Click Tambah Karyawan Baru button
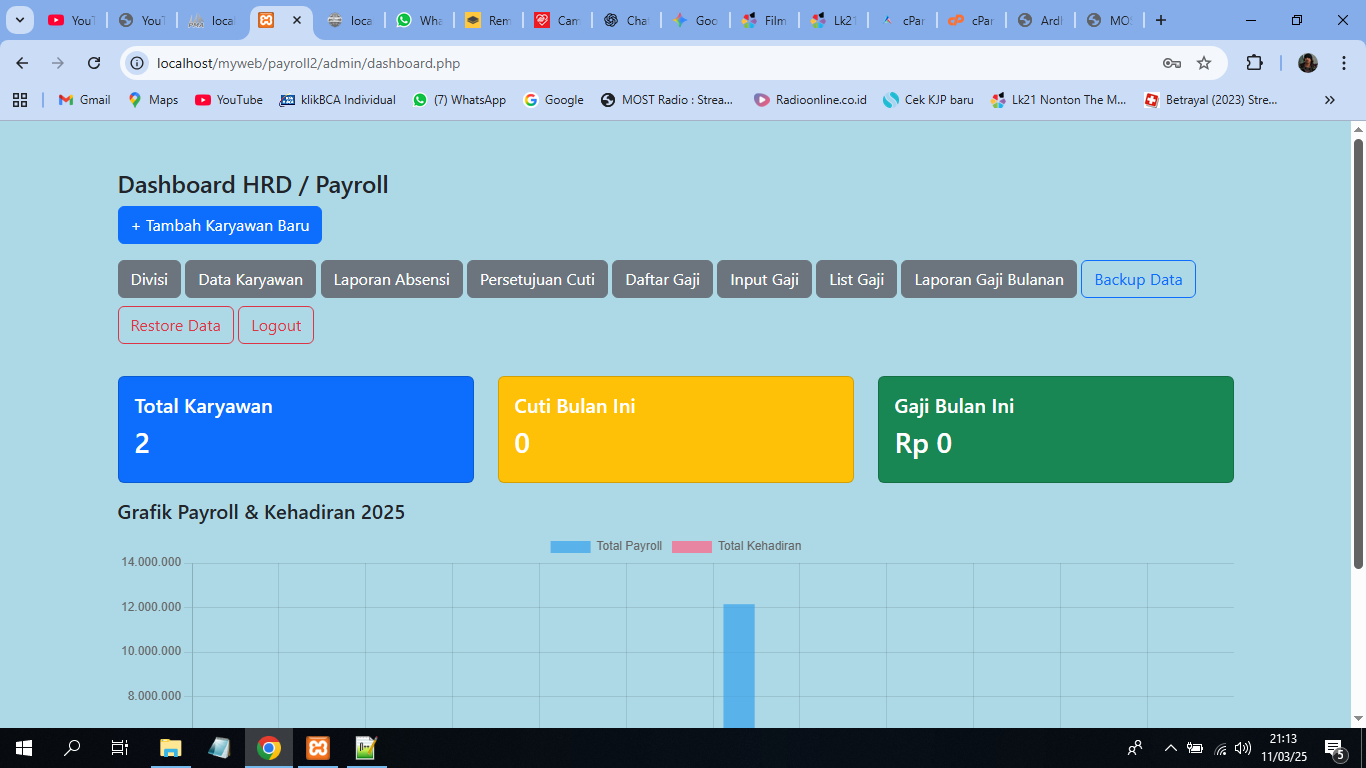This screenshot has width=1366, height=768. tap(219, 225)
